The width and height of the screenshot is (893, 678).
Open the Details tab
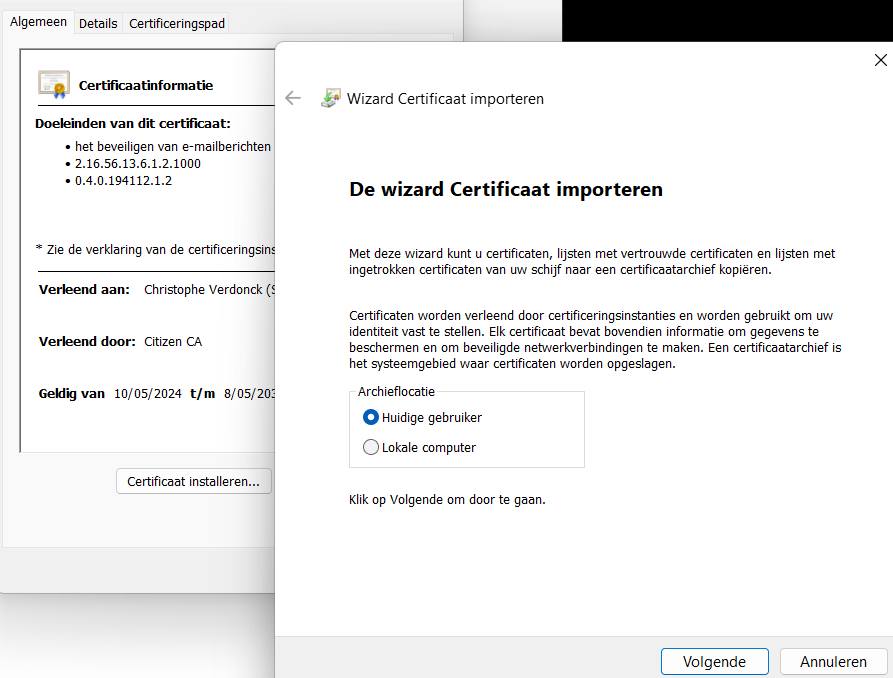click(98, 23)
